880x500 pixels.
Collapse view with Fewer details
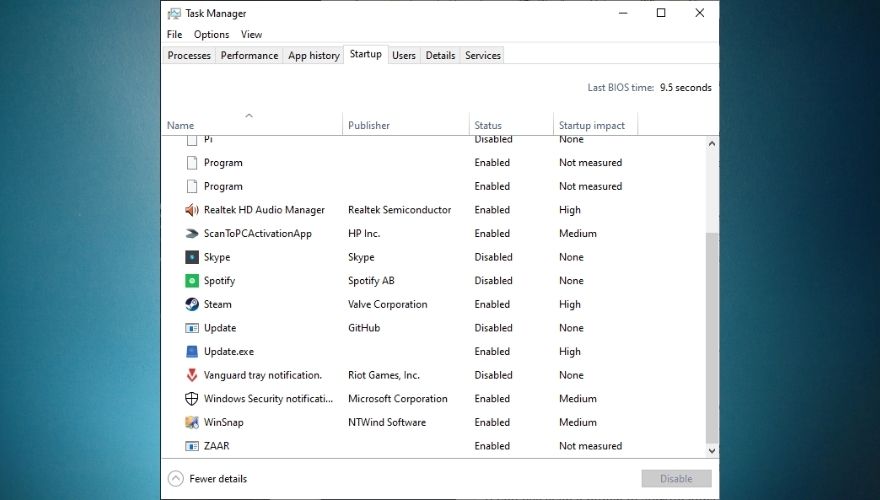tap(207, 479)
